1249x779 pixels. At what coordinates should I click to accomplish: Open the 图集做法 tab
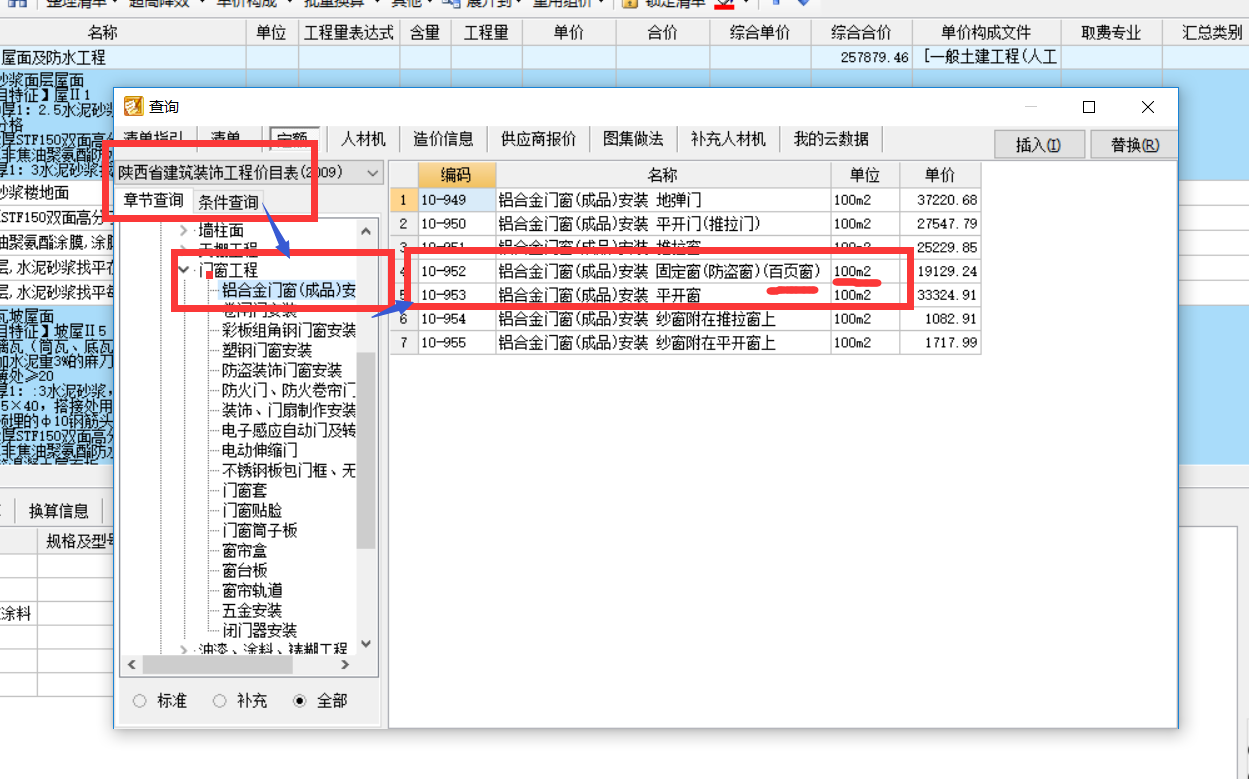pos(633,139)
